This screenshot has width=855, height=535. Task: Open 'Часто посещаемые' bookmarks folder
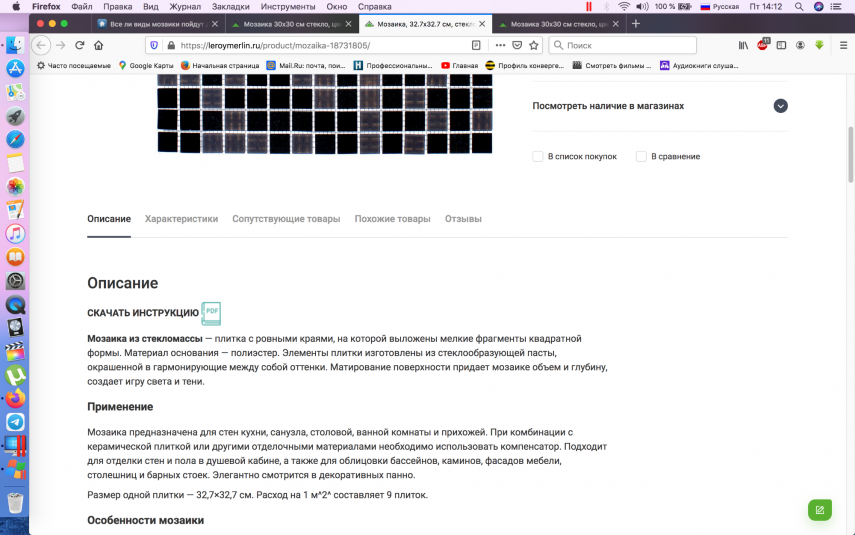[74, 65]
